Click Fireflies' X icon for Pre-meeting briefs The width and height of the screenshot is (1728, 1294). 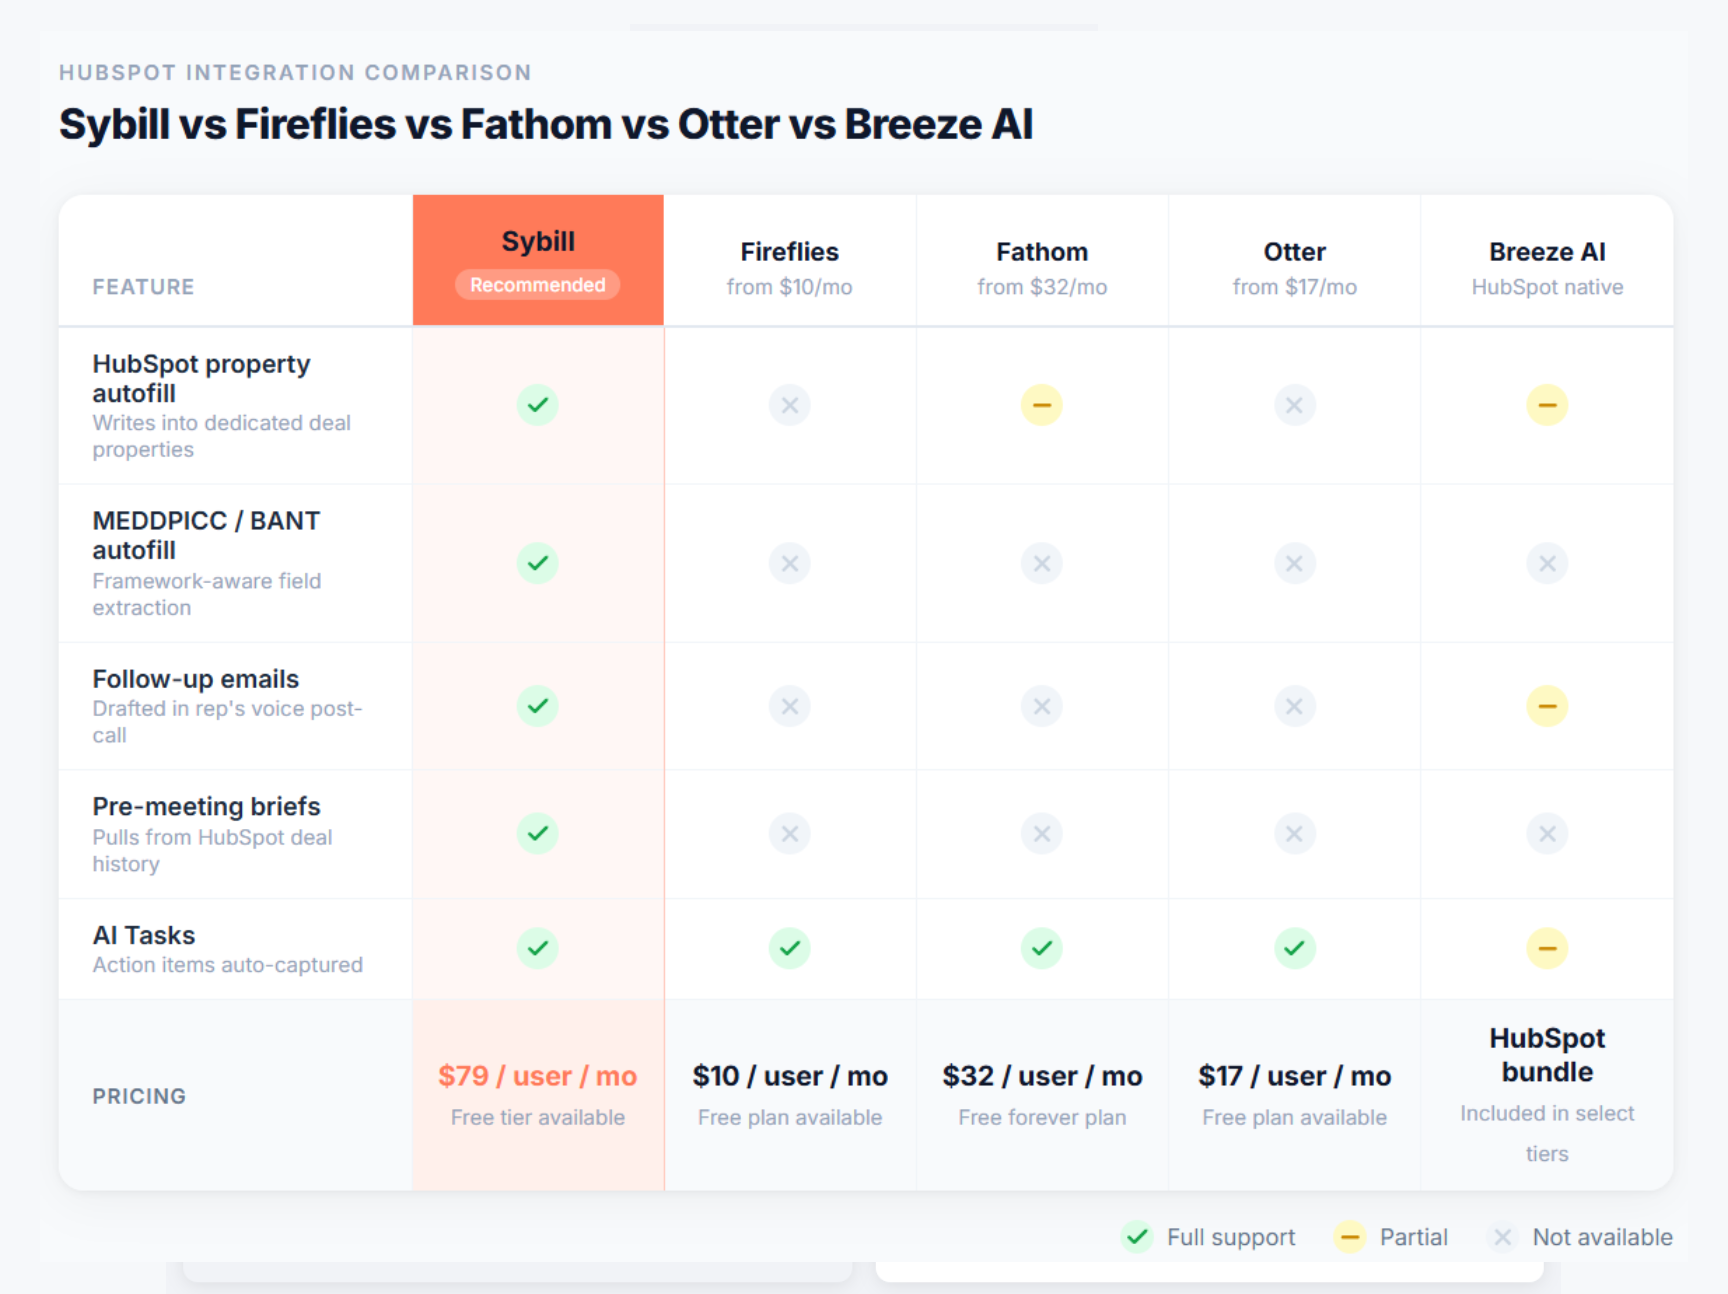pos(790,833)
